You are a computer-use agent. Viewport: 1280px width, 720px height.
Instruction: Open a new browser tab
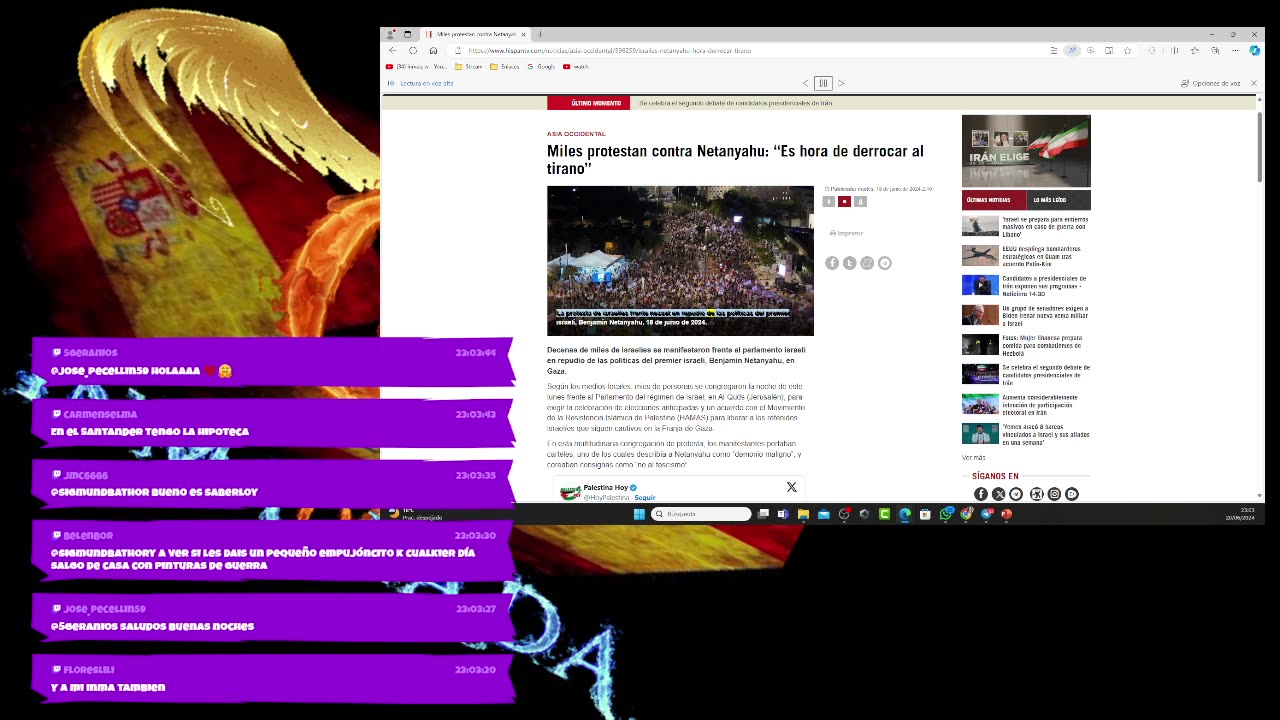540,34
